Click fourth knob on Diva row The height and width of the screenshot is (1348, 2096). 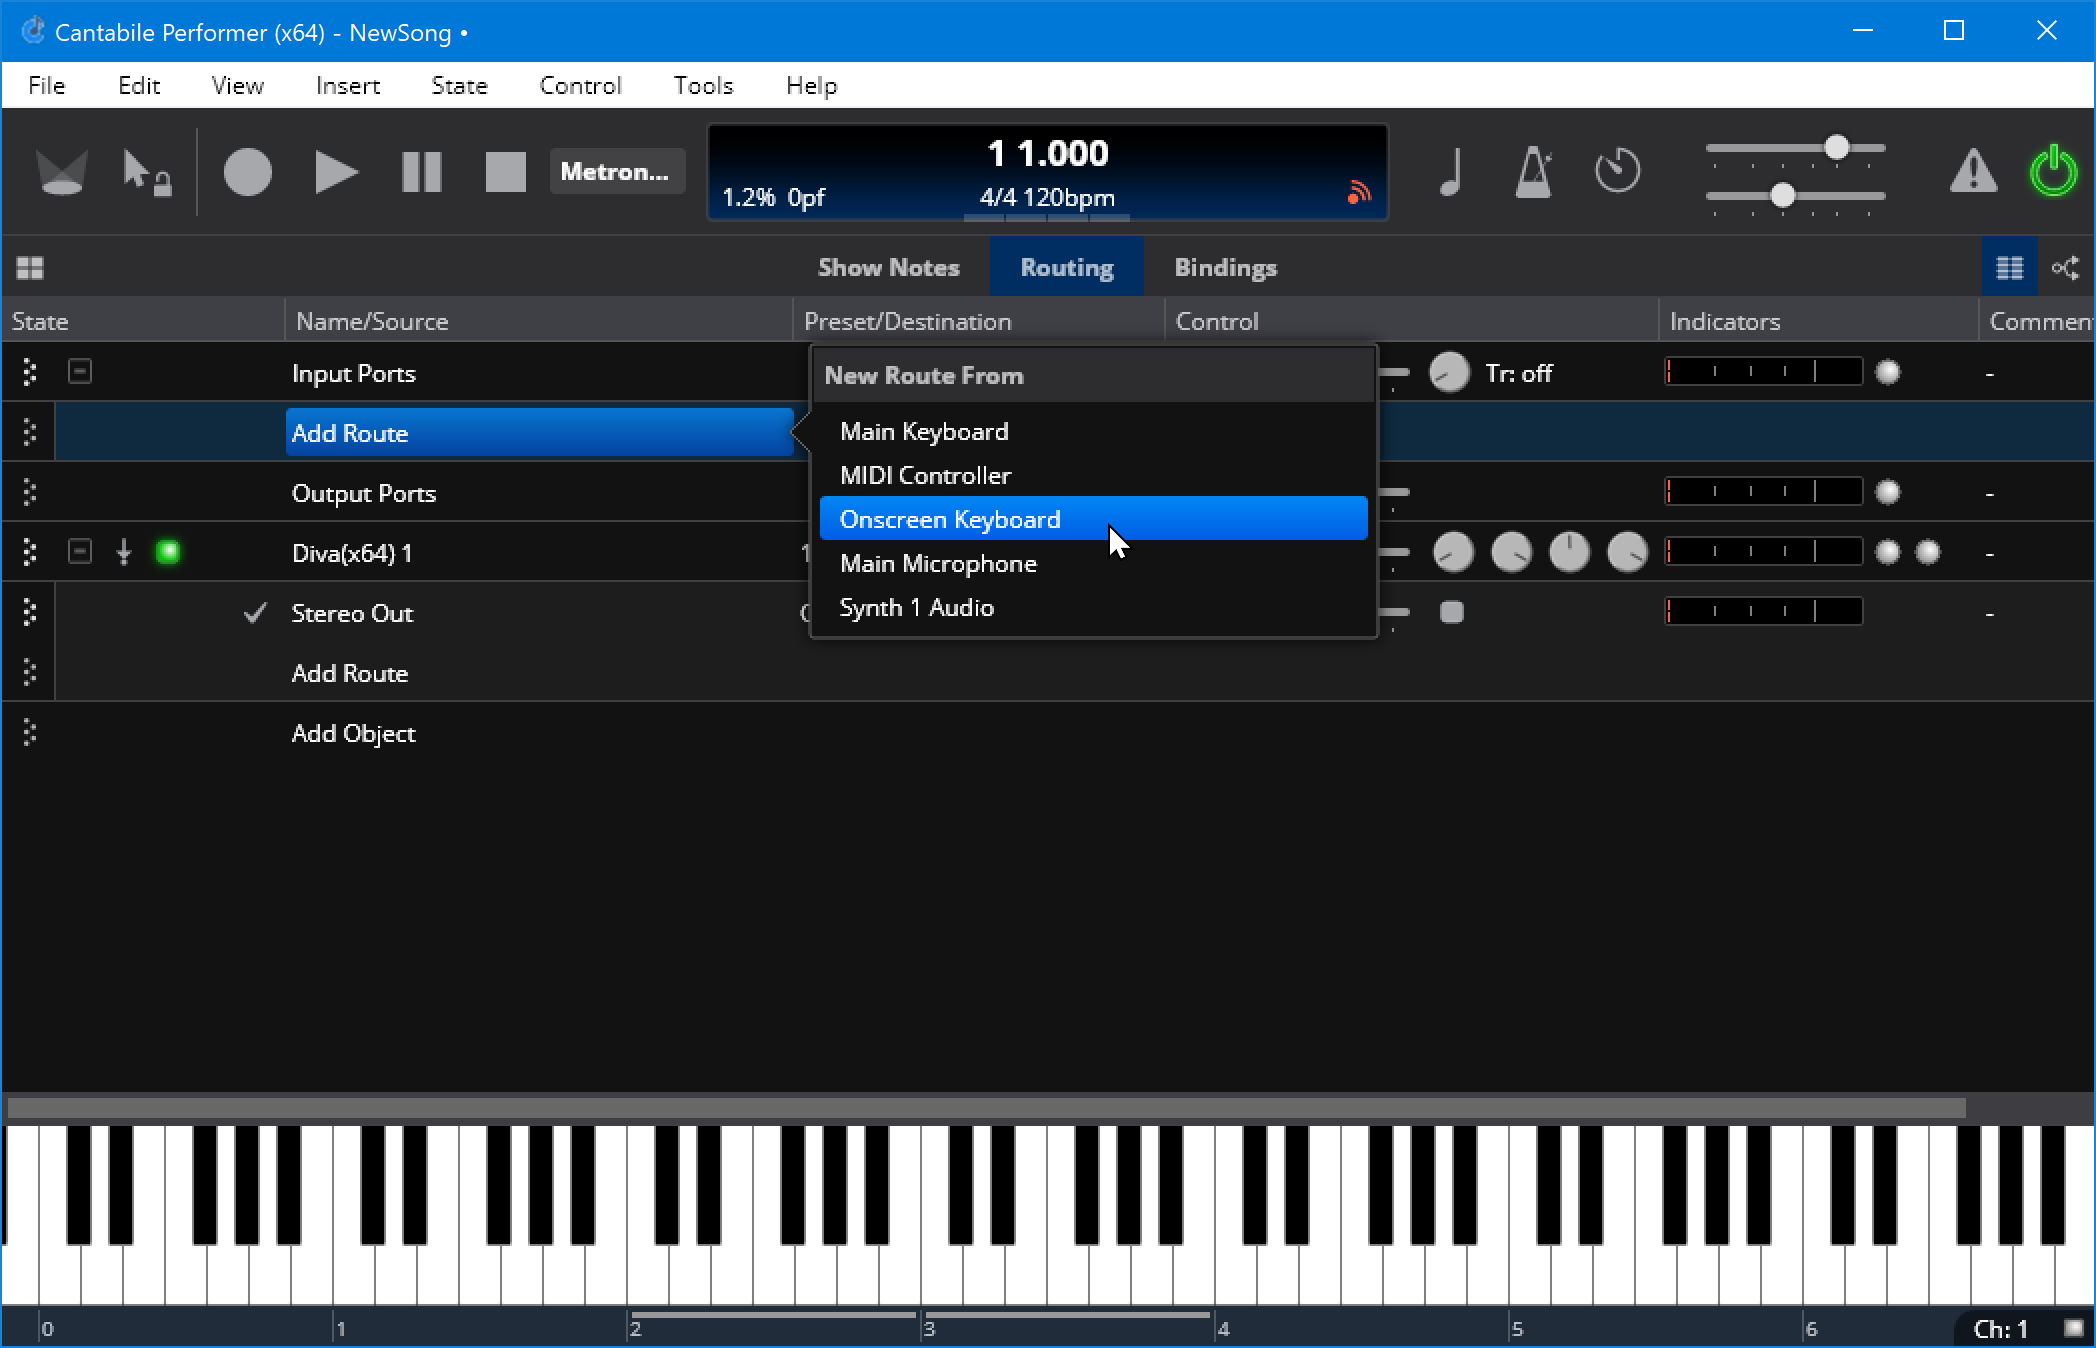tap(1627, 552)
